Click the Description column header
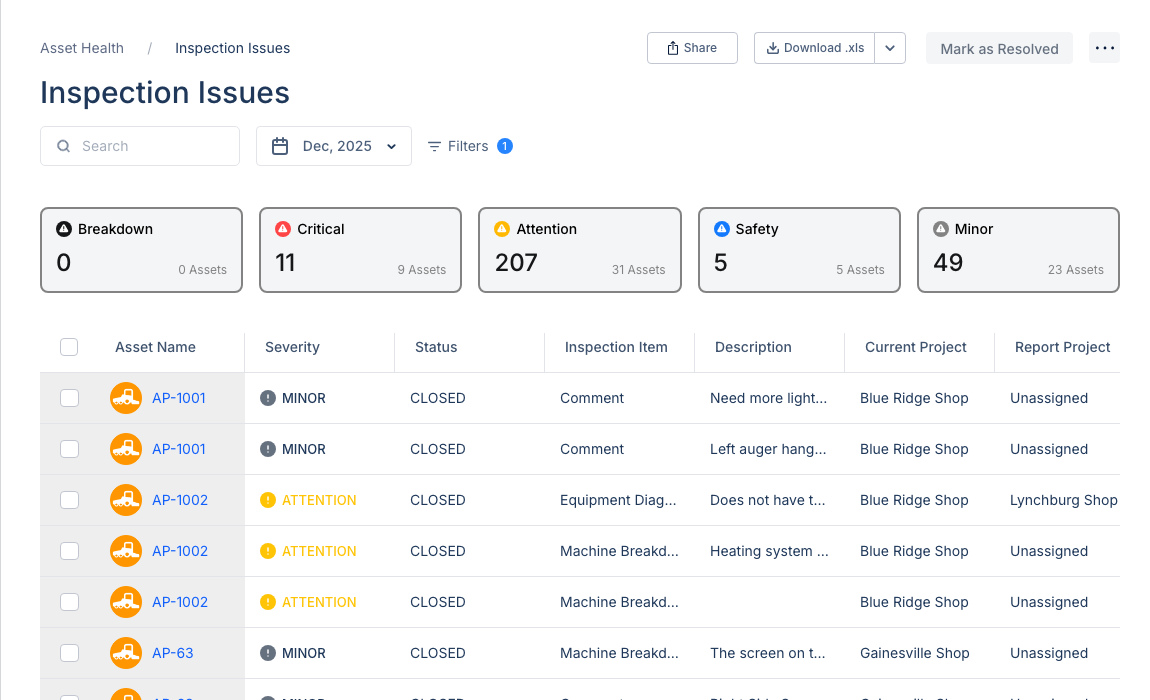Viewport: 1150px width, 700px height. click(753, 347)
